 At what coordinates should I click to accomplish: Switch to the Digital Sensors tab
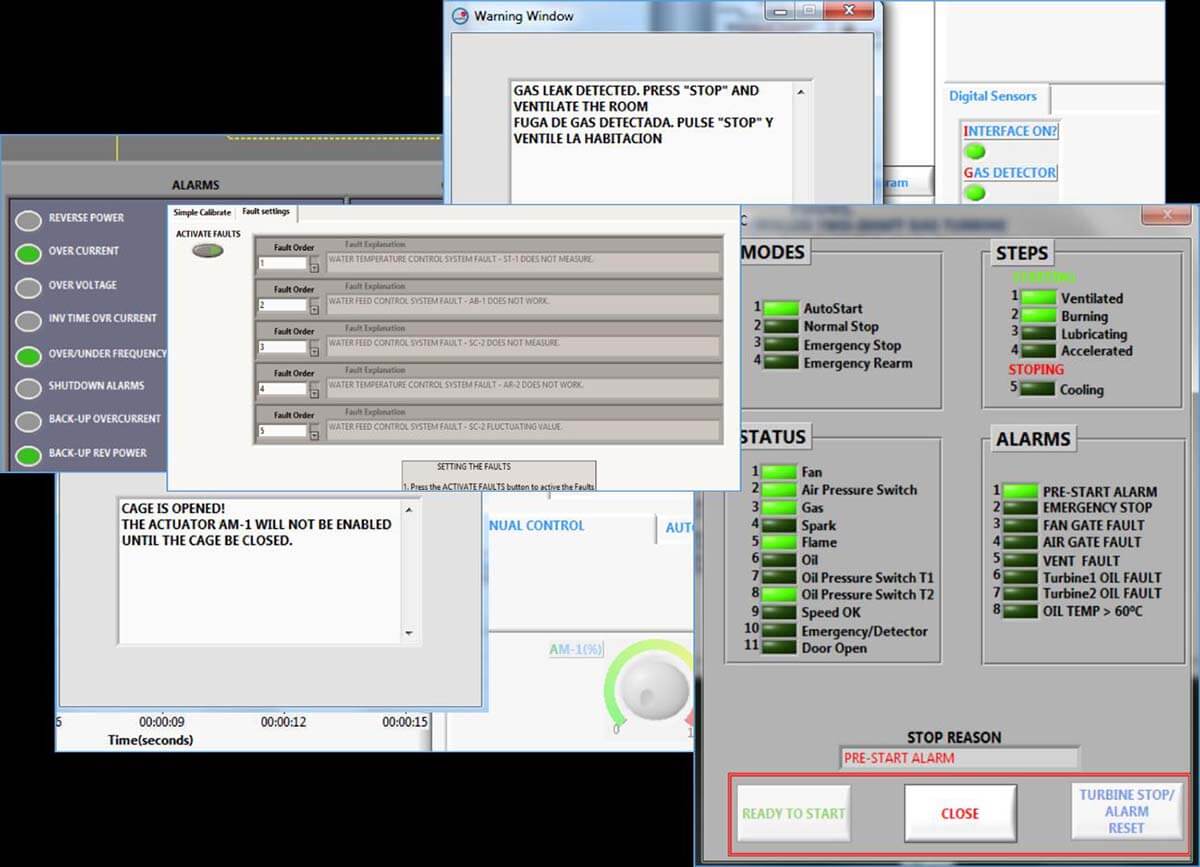pos(994,97)
